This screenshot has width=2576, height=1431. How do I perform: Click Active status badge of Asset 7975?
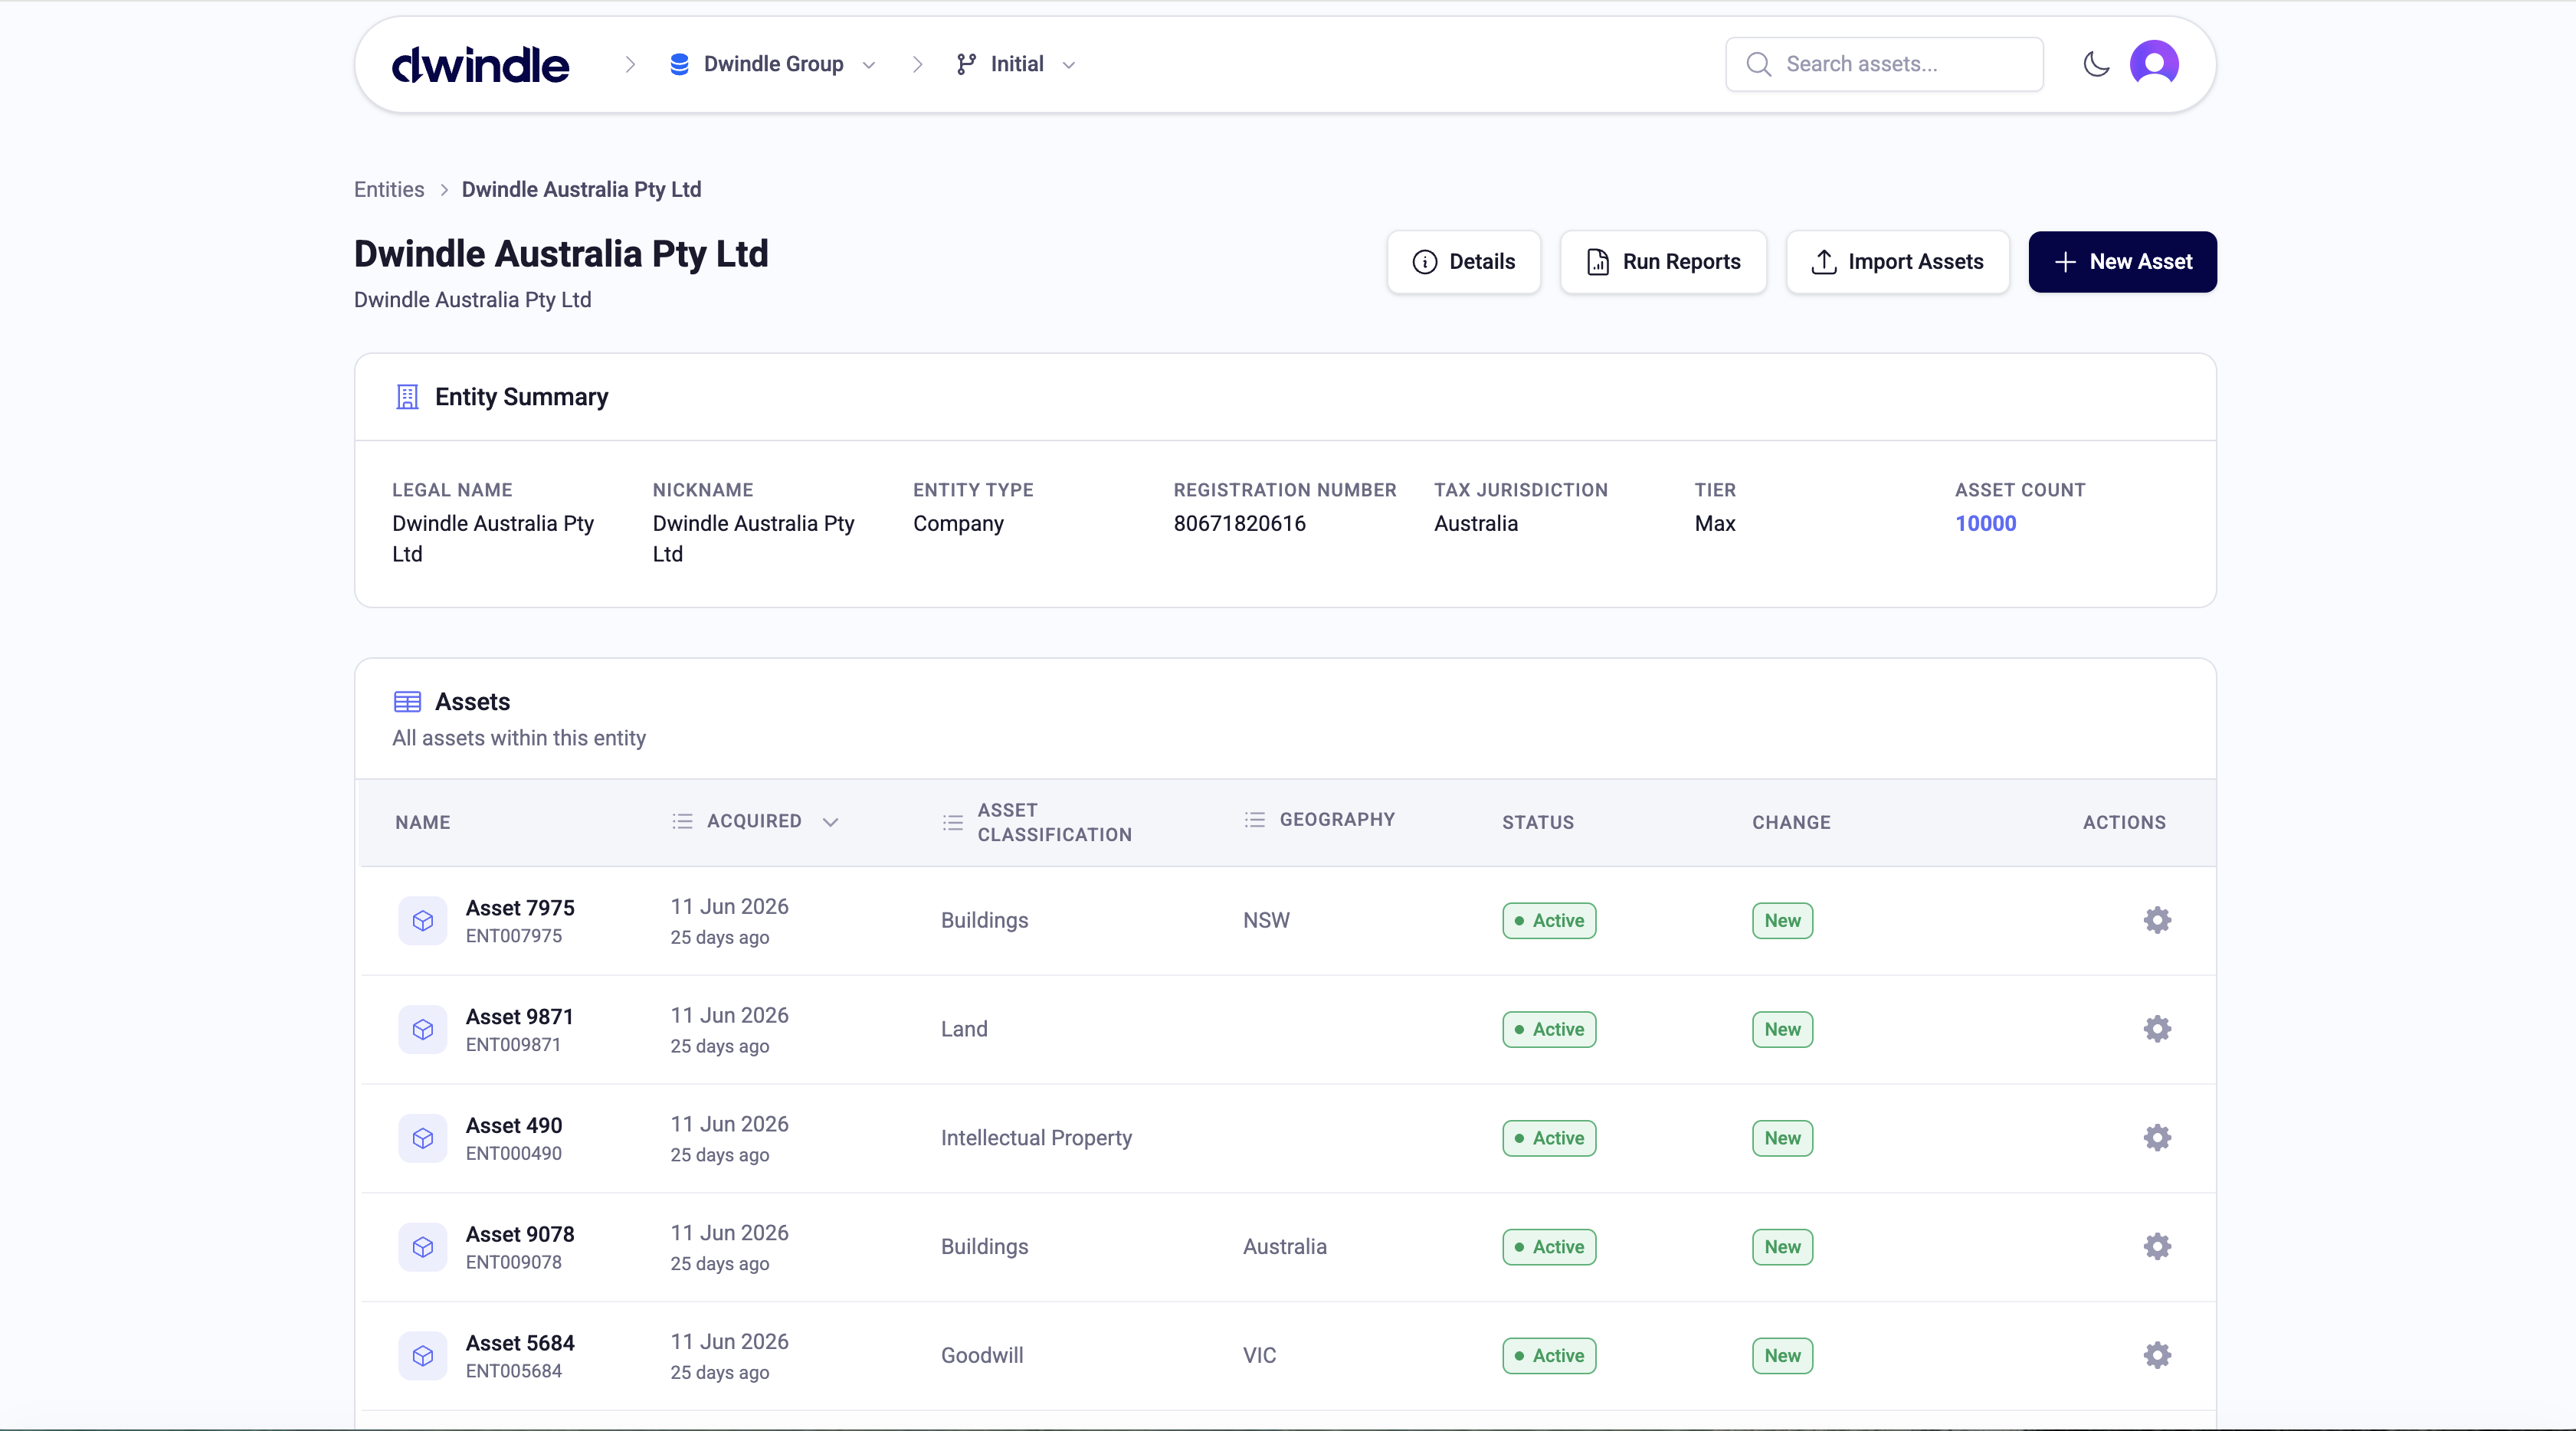tap(1549, 921)
